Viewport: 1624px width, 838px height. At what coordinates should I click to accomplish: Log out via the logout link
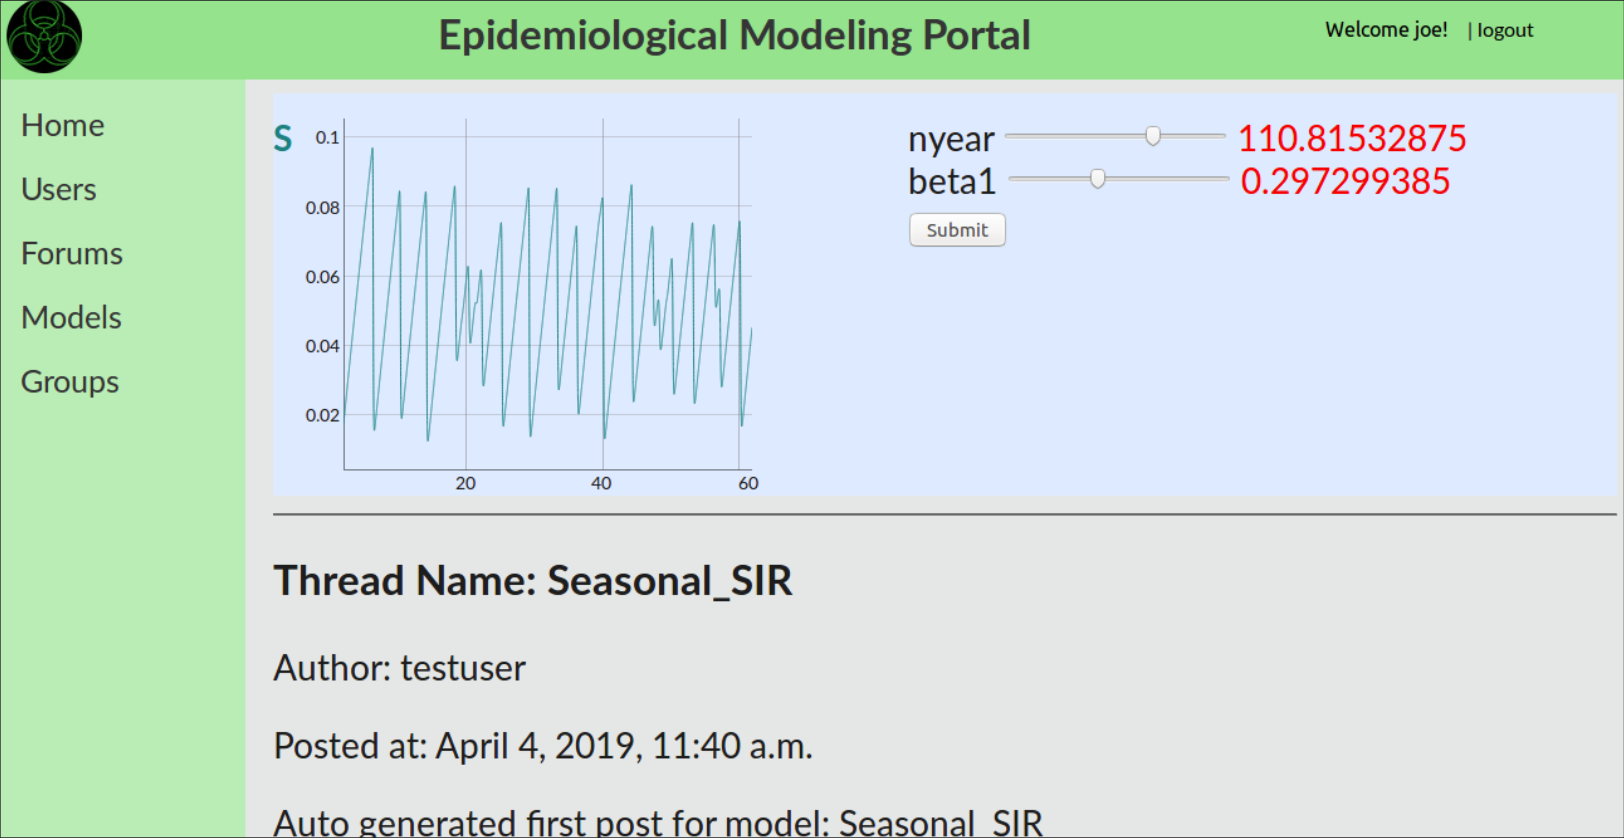click(x=1505, y=30)
